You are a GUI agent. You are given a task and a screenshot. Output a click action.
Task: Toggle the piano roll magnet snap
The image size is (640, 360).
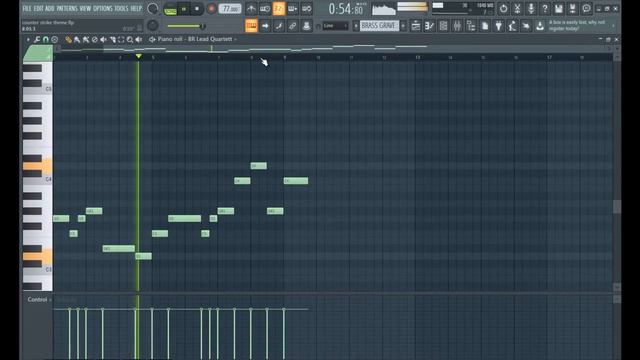[x=46, y=40]
